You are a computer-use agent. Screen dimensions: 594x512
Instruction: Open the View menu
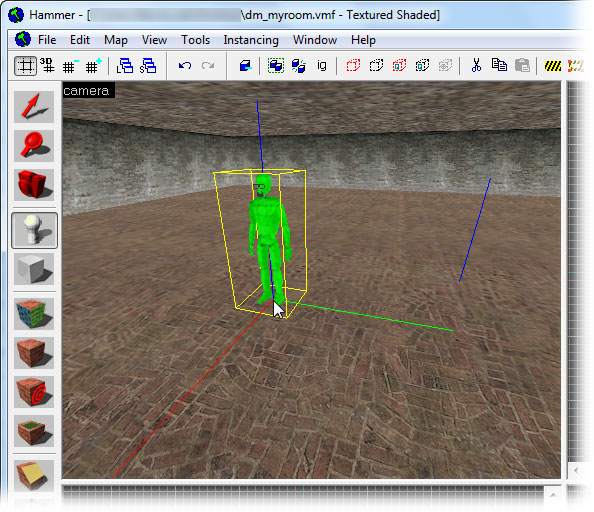pyautogui.click(x=155, y=40)
